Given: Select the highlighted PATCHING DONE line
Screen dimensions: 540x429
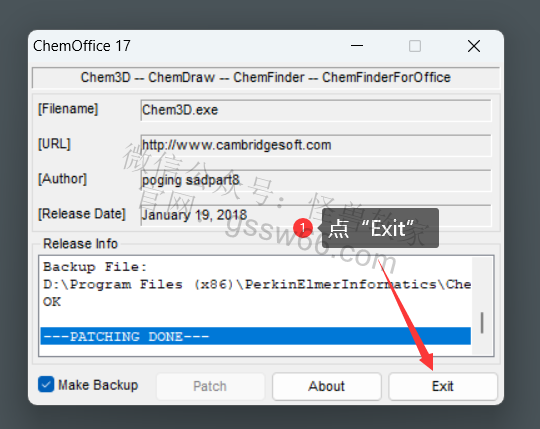Looking at the screenshot, I should tap(256, 336).
